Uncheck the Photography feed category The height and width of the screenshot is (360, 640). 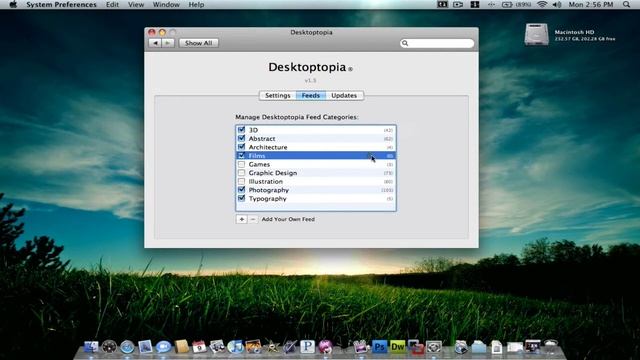click(x=241, y=190)
